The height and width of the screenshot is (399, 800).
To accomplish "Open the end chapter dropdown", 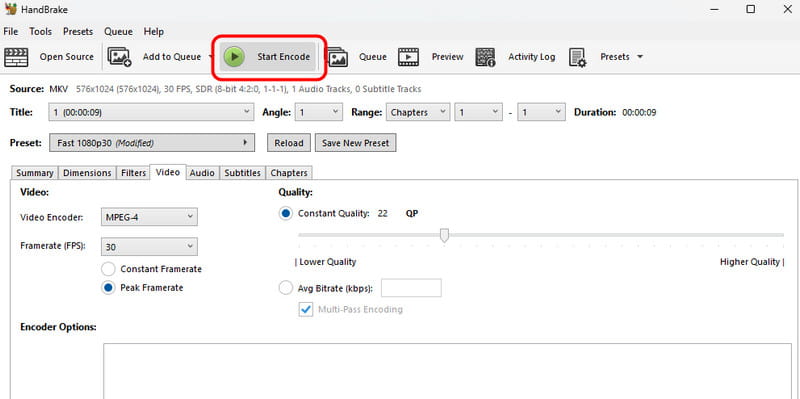I will pyautogui.click(x=541, y=112).
